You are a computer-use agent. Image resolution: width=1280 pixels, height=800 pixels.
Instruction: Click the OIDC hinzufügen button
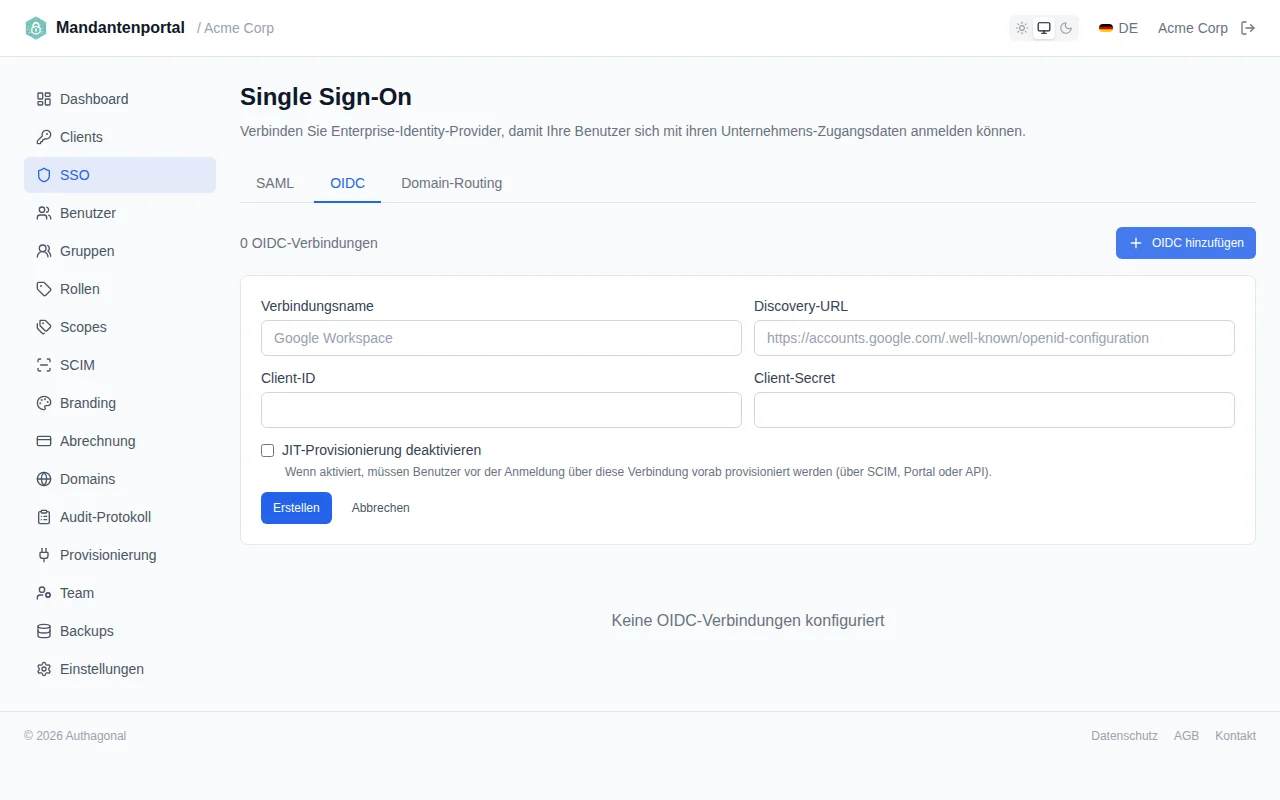(1186, 243)
